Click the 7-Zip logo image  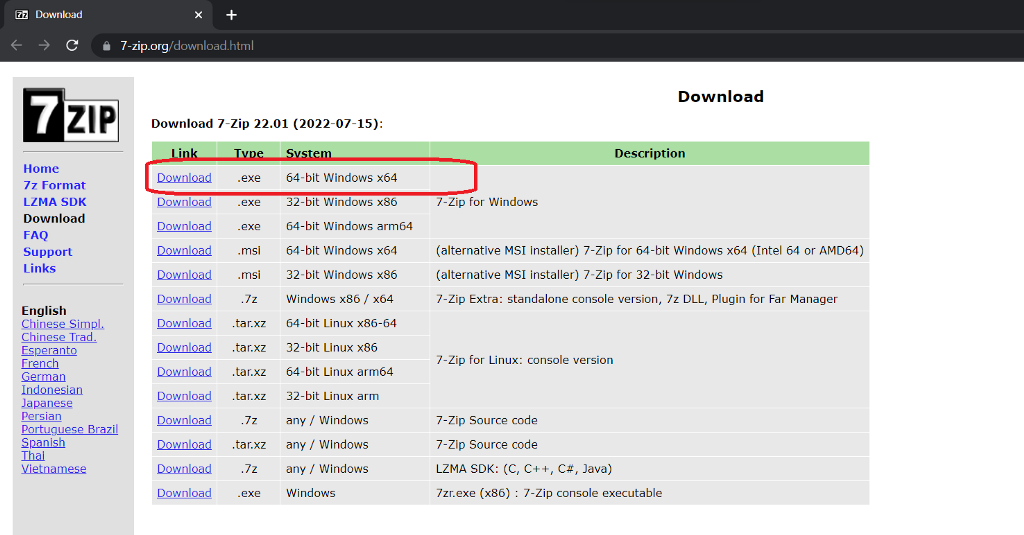click(x=71, y=116)
